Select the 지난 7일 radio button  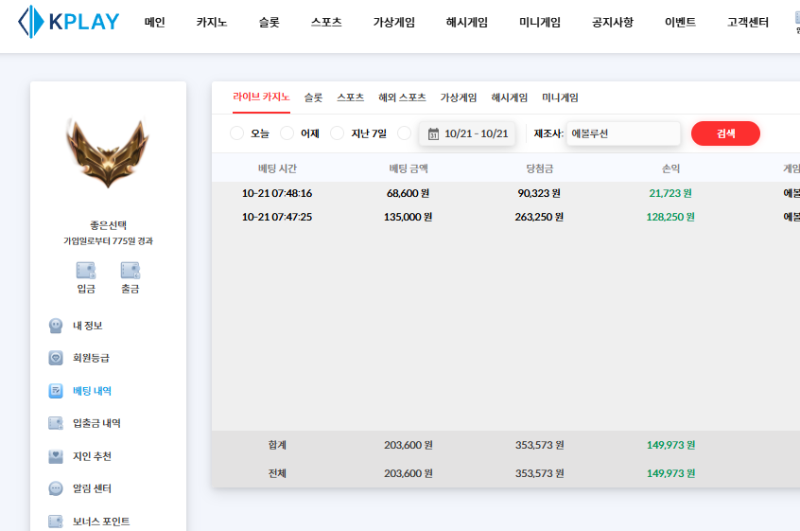pos(337,133)
